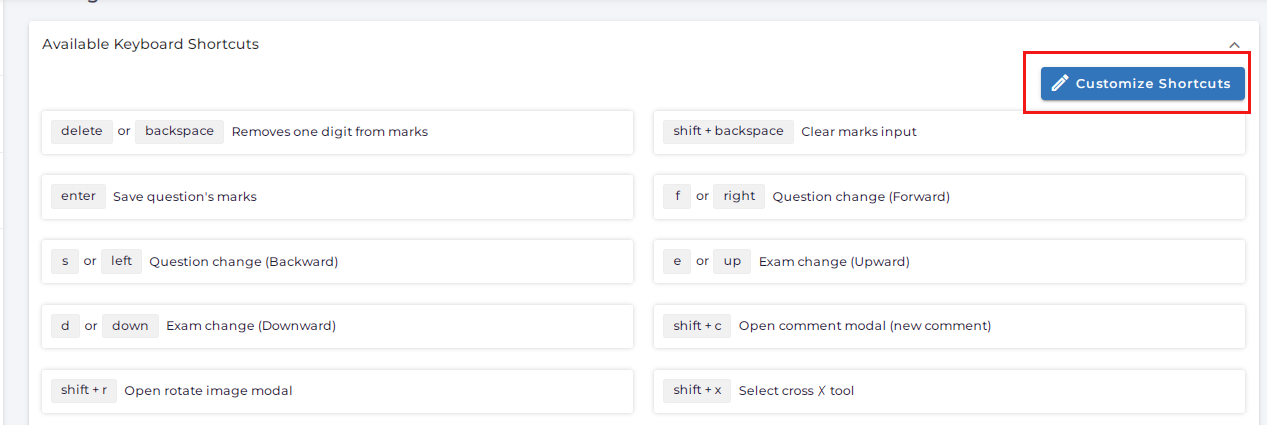Click the shift + c key badge
This screenshot has height=425, width=1267.
click(696, 325)
